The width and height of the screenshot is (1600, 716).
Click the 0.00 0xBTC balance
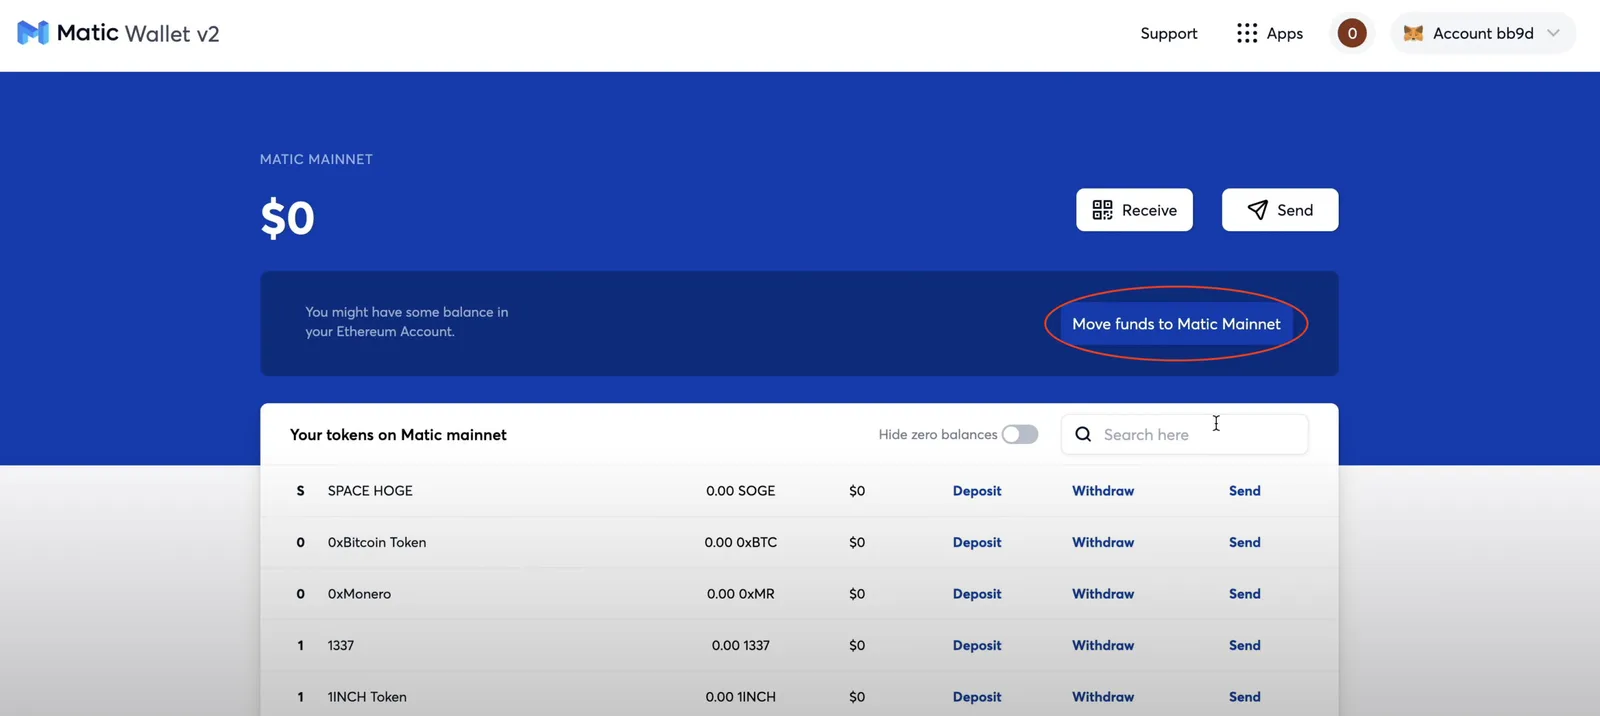click(x=740, y=542)
